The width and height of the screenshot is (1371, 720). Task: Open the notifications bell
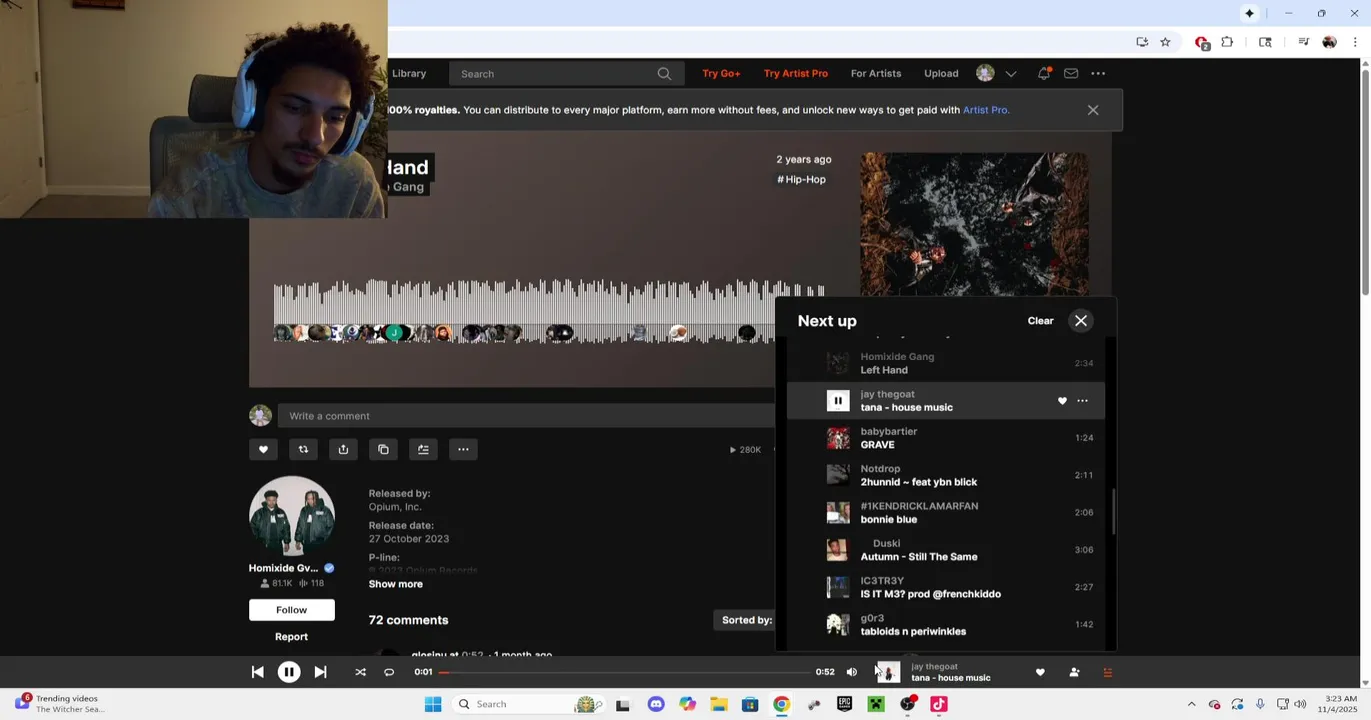point(1044,73)
